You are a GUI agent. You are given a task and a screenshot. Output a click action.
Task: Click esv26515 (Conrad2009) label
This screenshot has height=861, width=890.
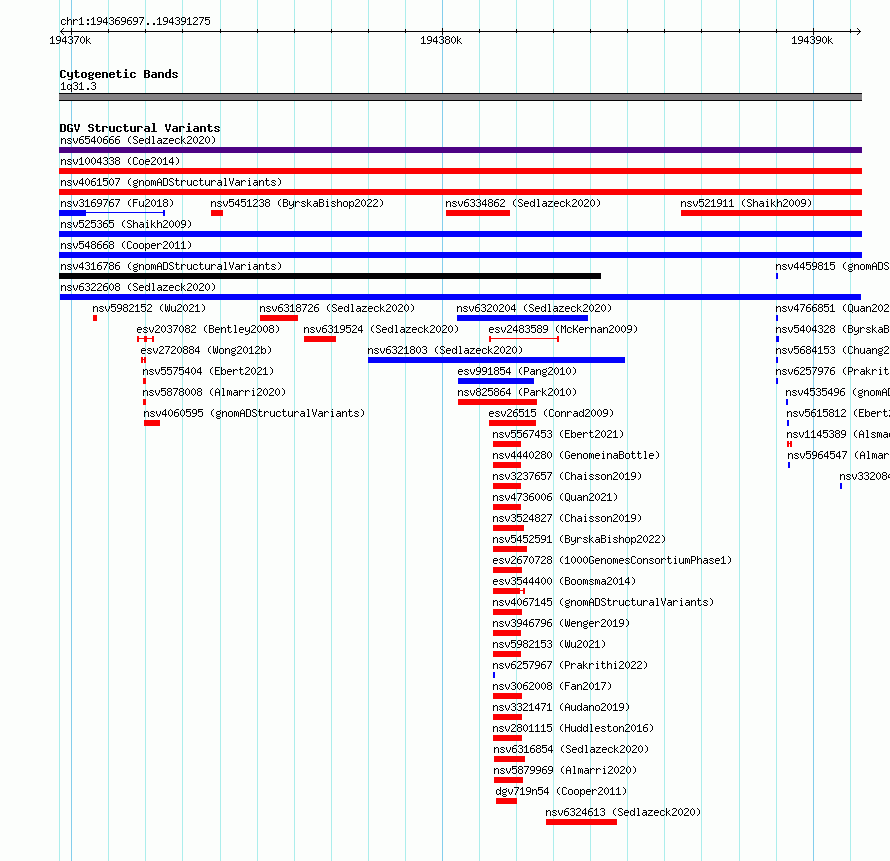pyautogui.click(x=551, y=413)
